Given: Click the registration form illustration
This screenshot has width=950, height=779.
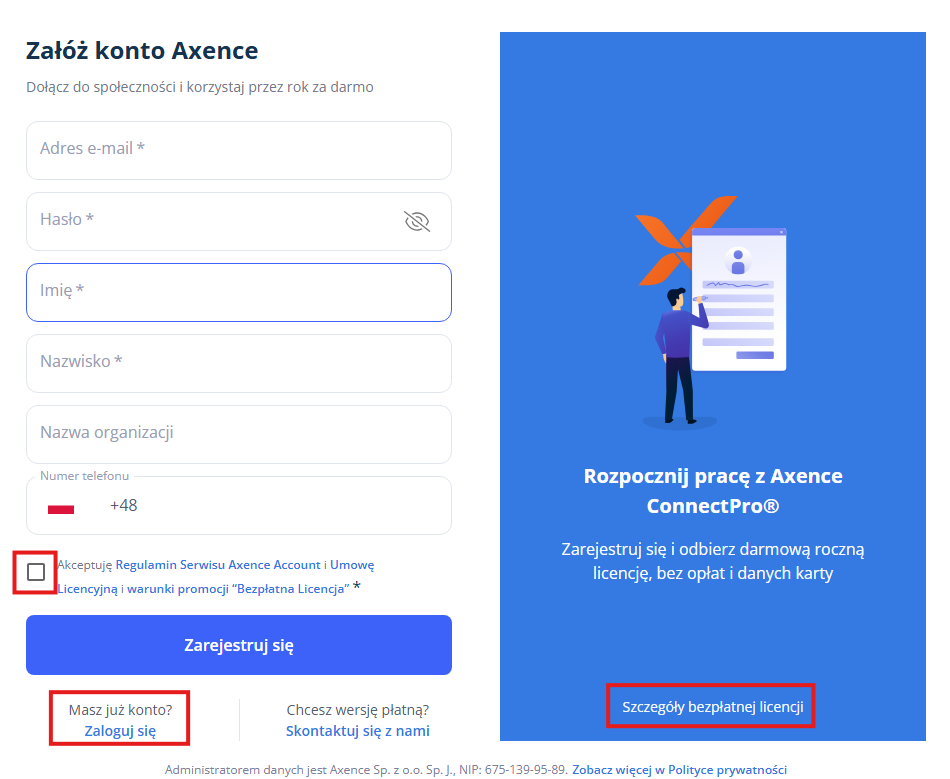Looking at the screenshot, I should (x=738, y=300).
